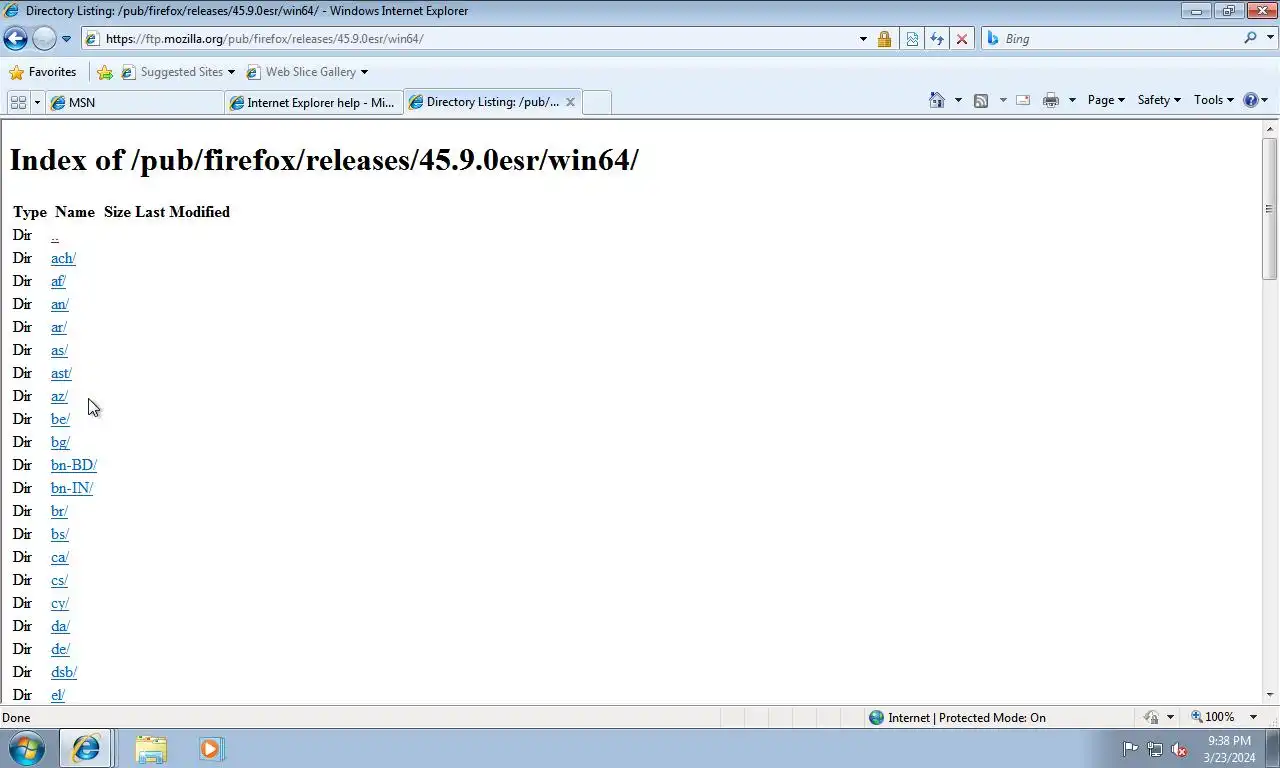Viewport: 1280px width, 768px height.
Task: Open Windows Media Player taskbar icon
Action: click(211, 749)
